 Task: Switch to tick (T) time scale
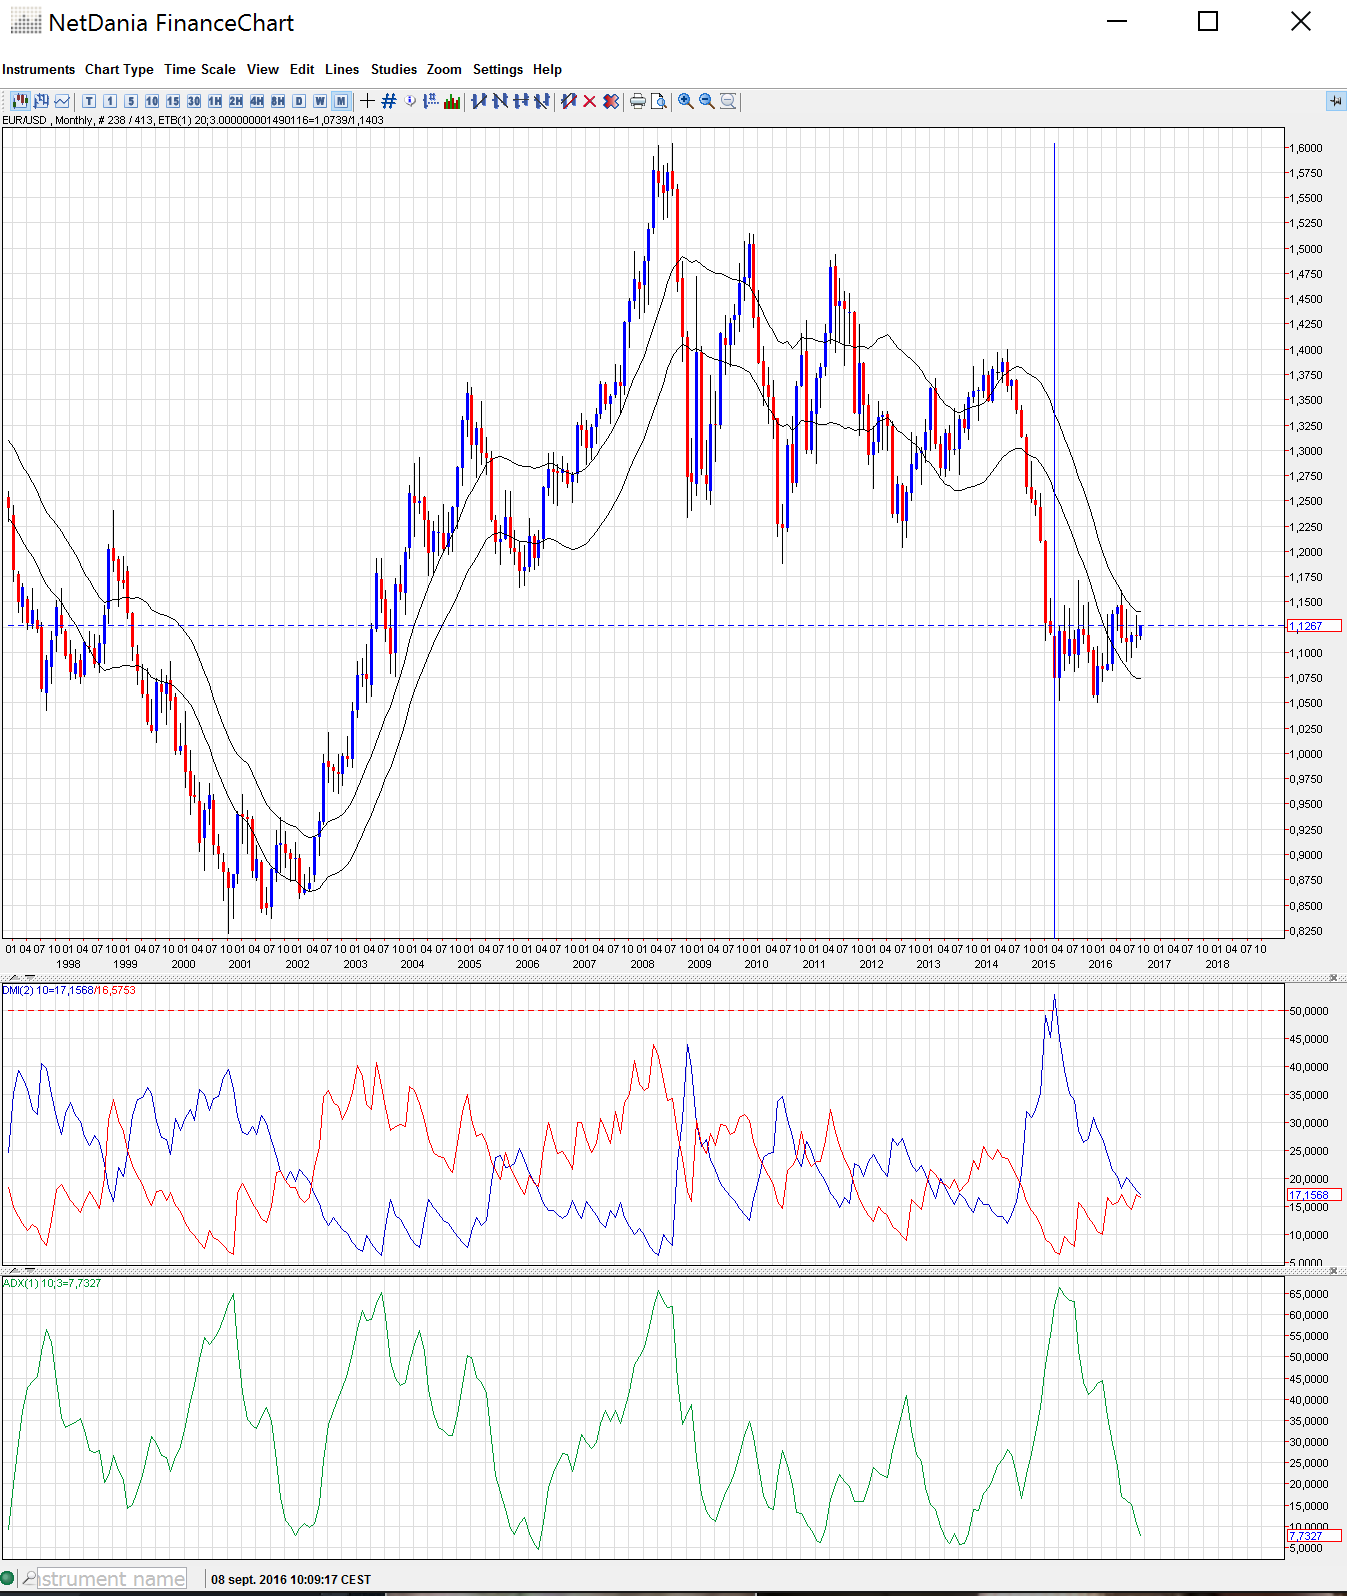[x=89, y=101]
